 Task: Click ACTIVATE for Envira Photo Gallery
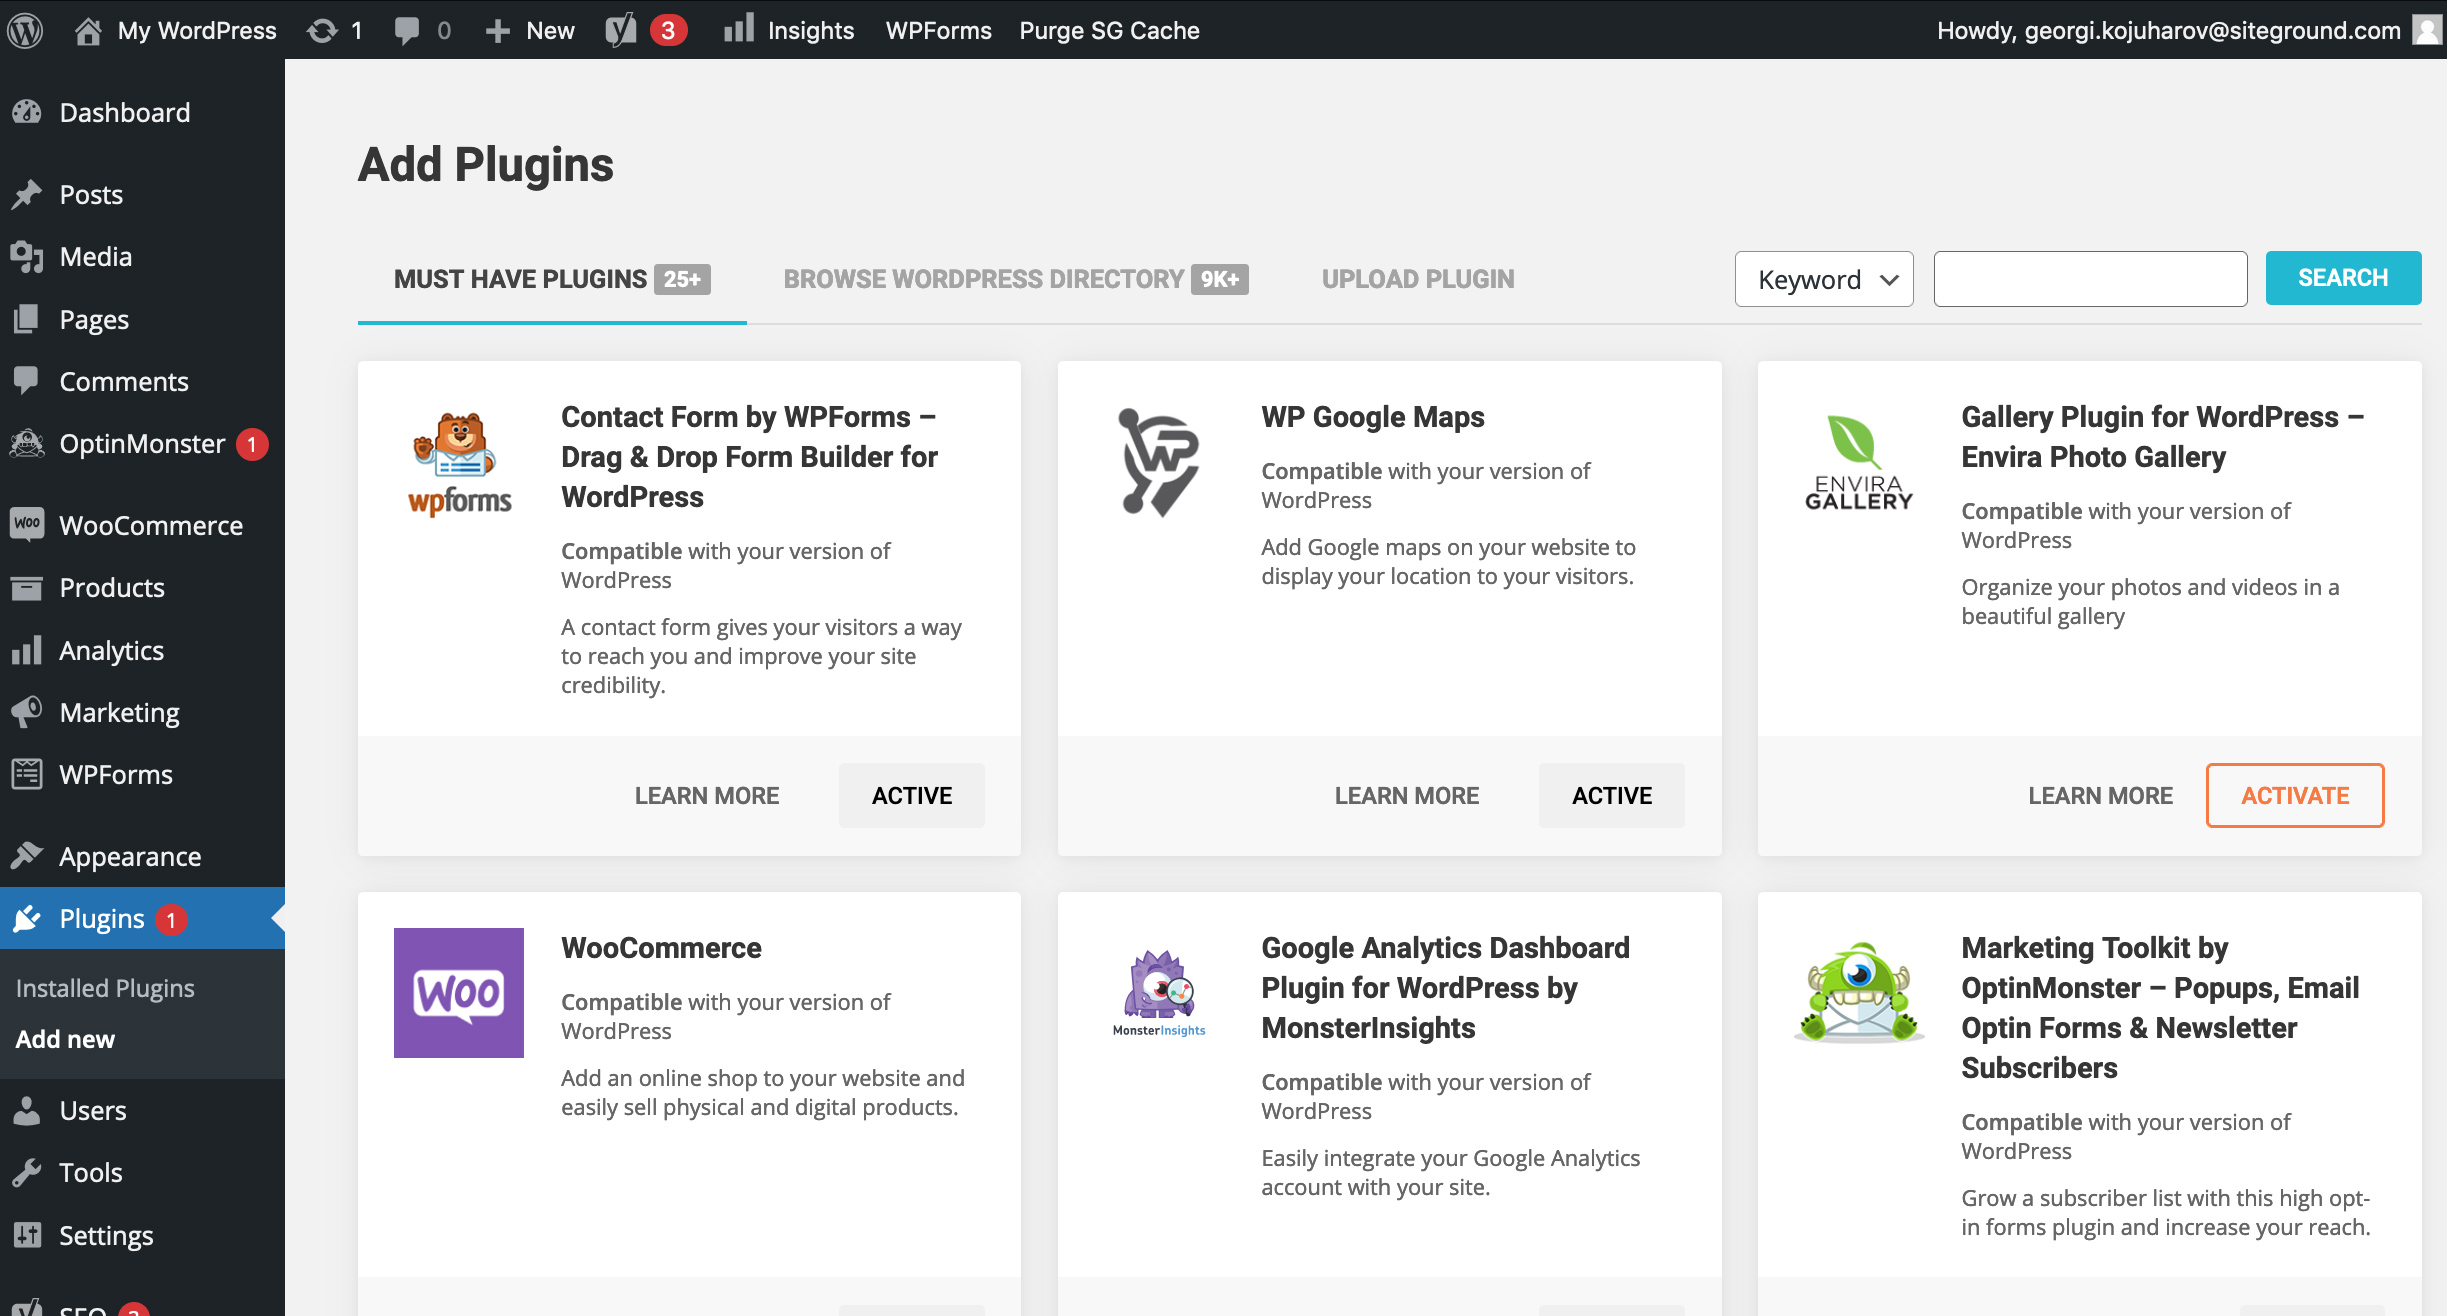pos(2295,795)
